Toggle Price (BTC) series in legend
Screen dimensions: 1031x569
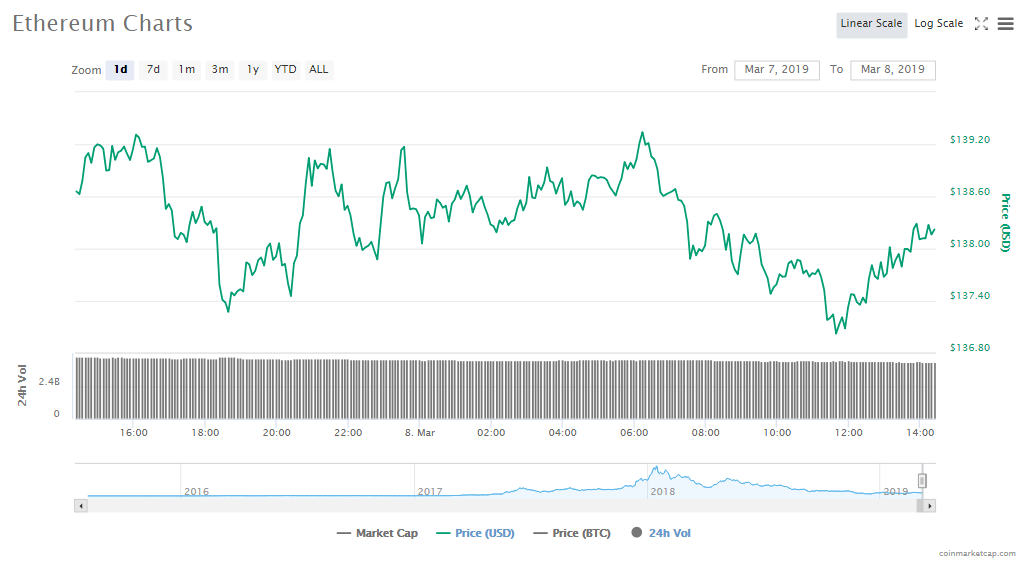(572, 533)
